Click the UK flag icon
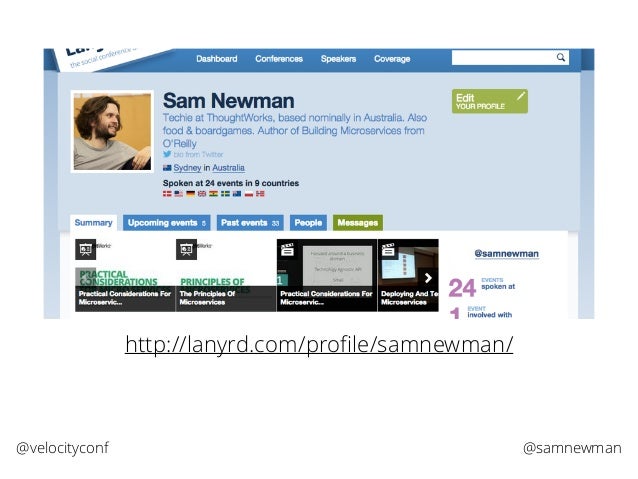638x479 pixels. click(202, 194)
